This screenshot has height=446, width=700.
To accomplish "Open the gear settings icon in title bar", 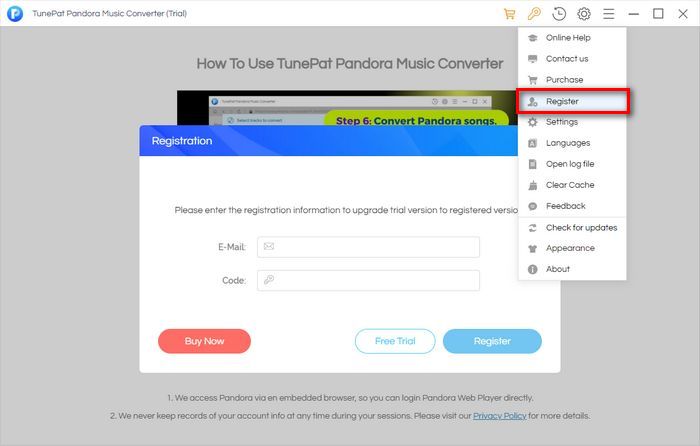I will point(584,14).
